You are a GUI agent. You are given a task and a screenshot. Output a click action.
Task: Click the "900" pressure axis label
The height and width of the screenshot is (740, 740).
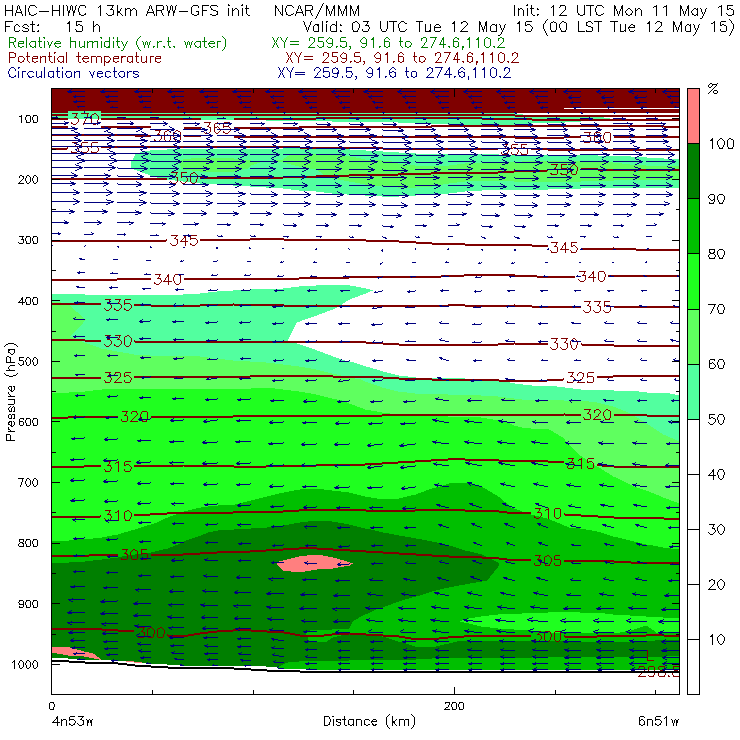coord(28,604)
